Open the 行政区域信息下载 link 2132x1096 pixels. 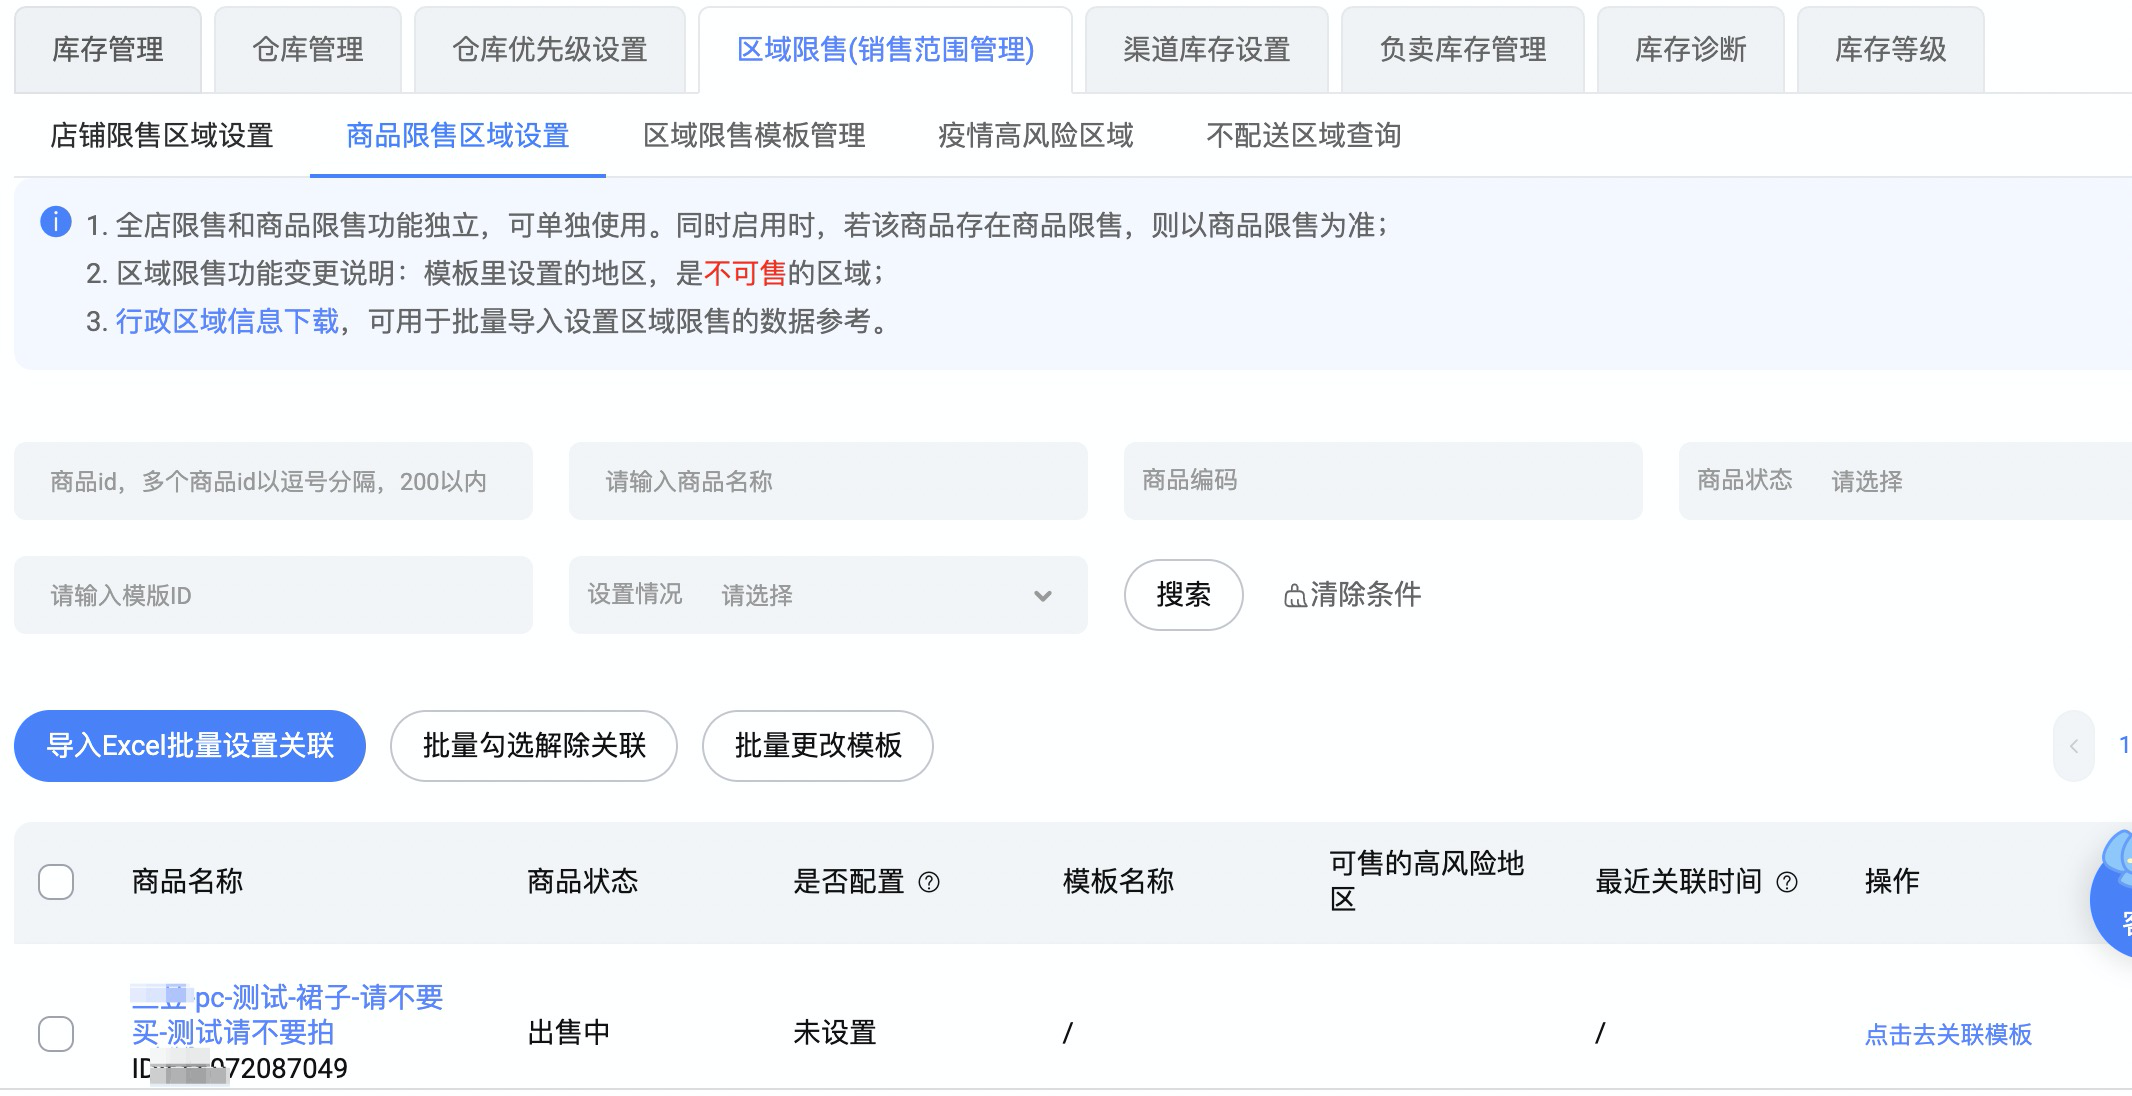(225, 322)
